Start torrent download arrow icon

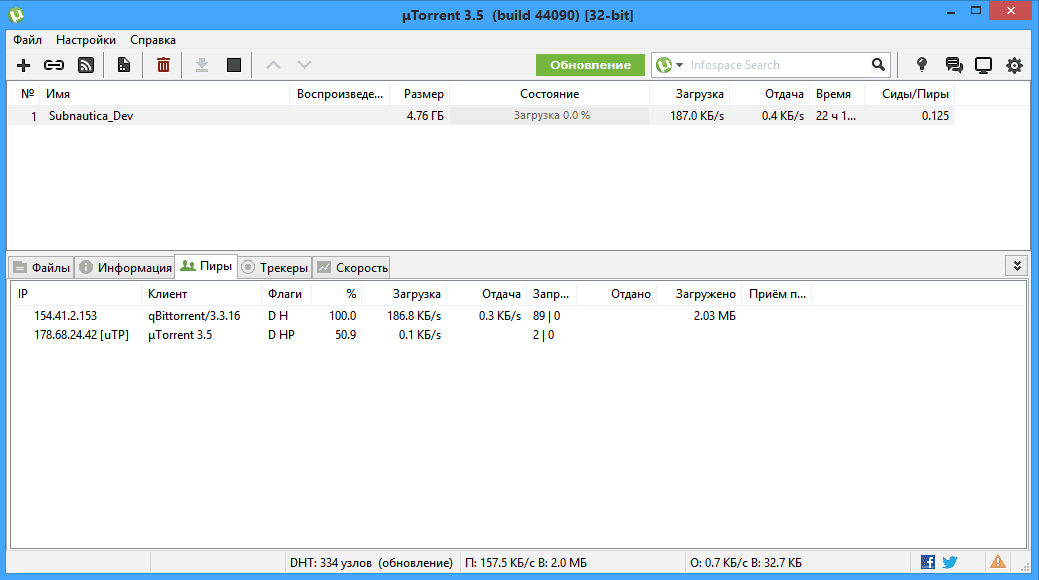click(202, 65)
